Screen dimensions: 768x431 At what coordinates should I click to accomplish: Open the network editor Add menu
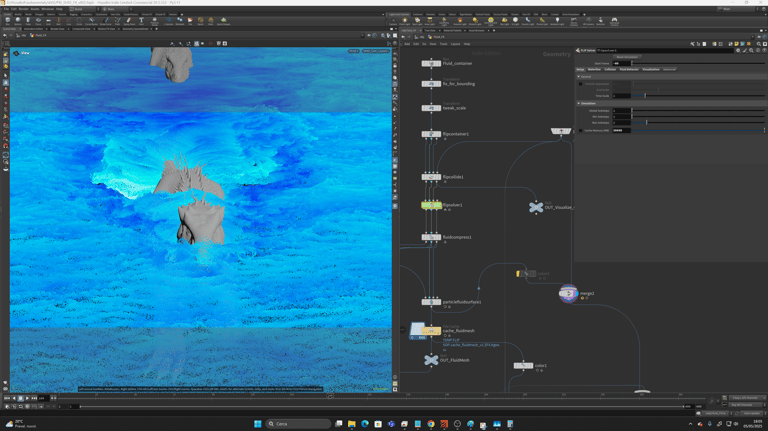(x=407, y=44)
